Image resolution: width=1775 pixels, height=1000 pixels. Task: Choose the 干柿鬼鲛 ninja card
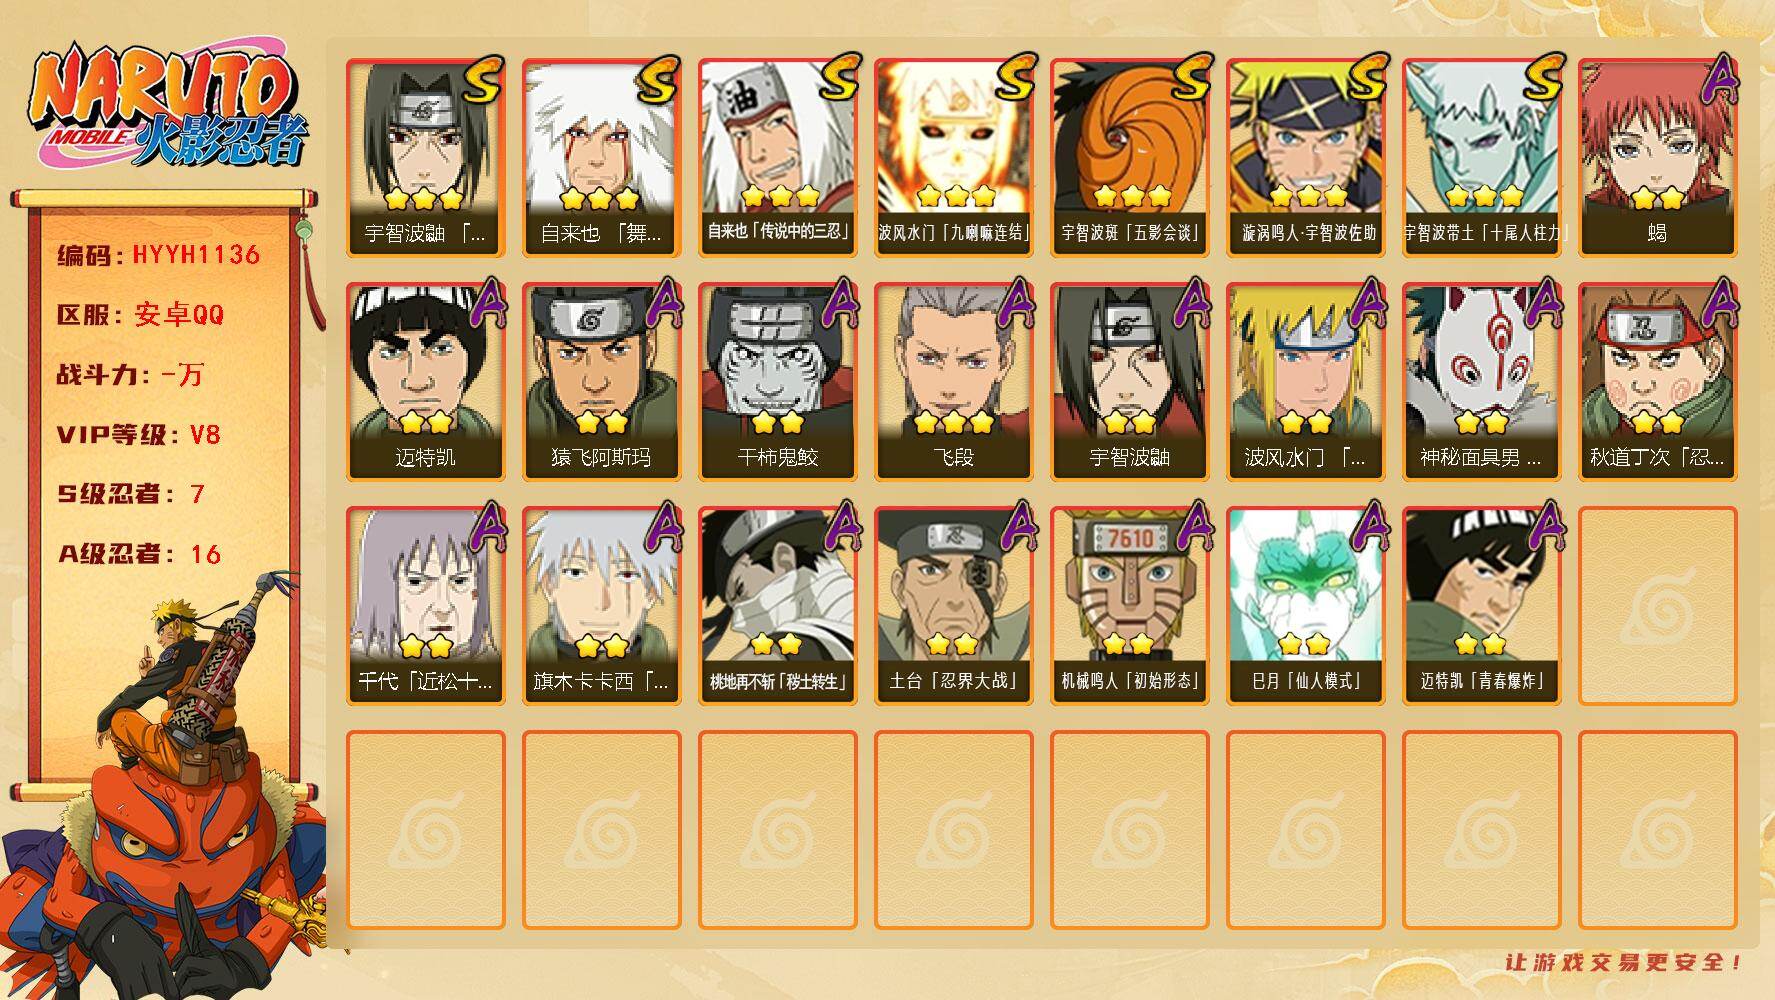777,382
